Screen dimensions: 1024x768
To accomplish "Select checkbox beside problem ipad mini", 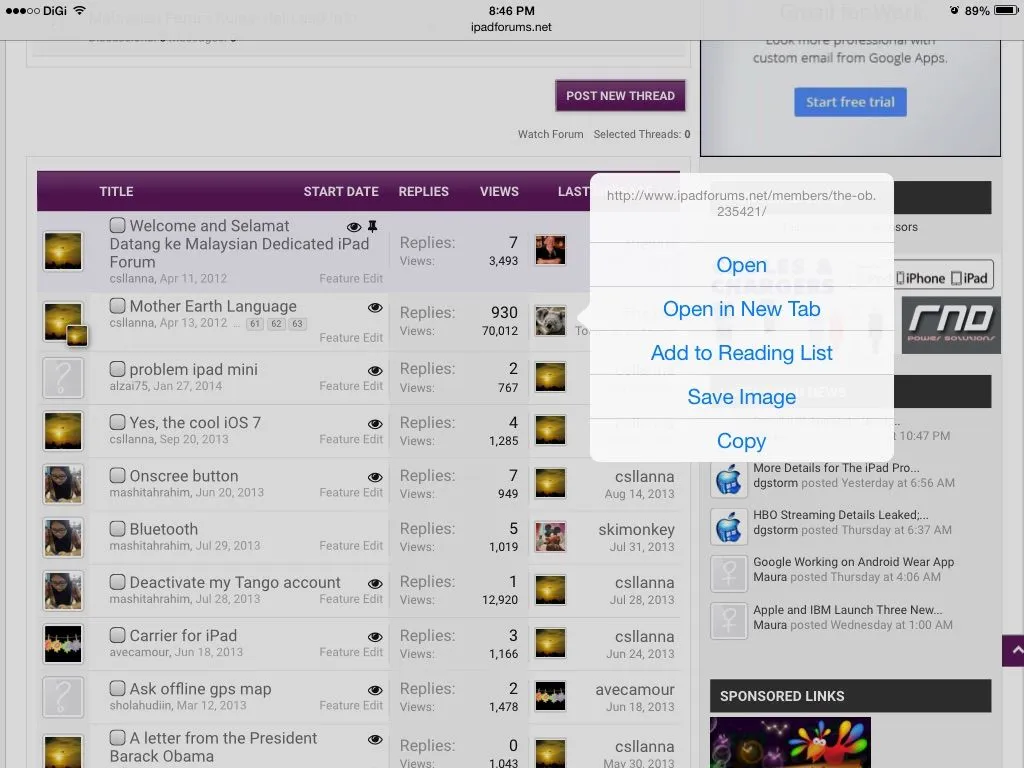I will (118, 369).
